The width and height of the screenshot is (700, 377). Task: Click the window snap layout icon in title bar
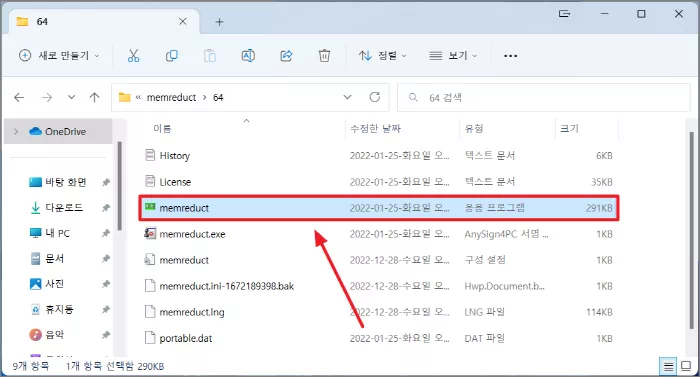click(x=564, y=14)
